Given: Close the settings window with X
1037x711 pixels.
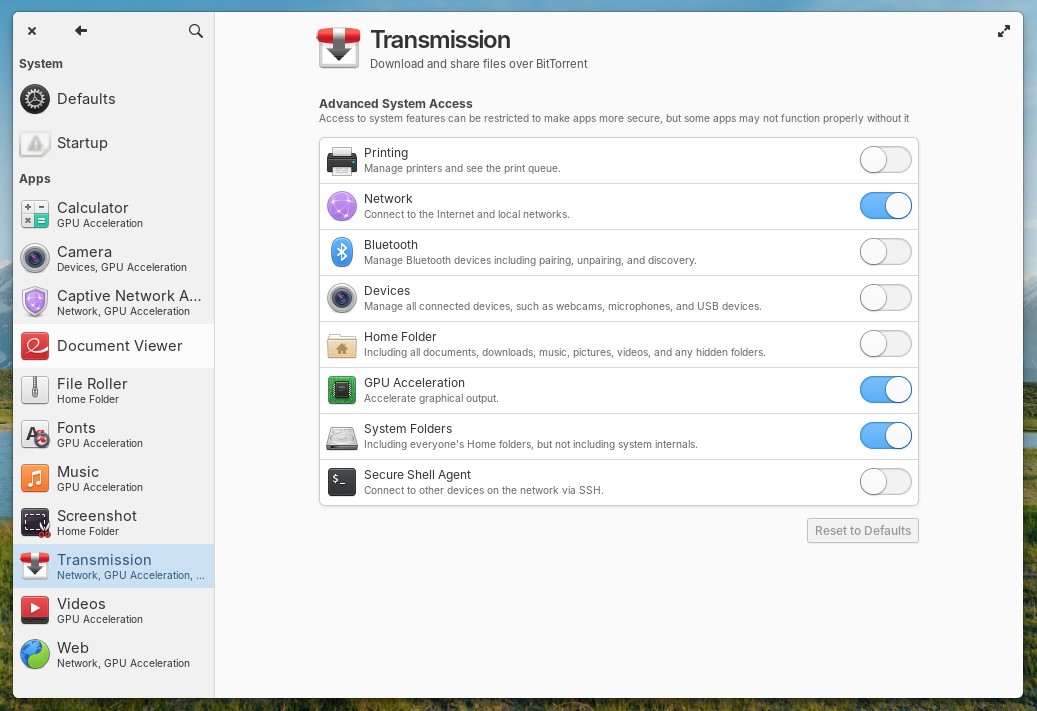Looking at the screenshot, I should (32, 30).
